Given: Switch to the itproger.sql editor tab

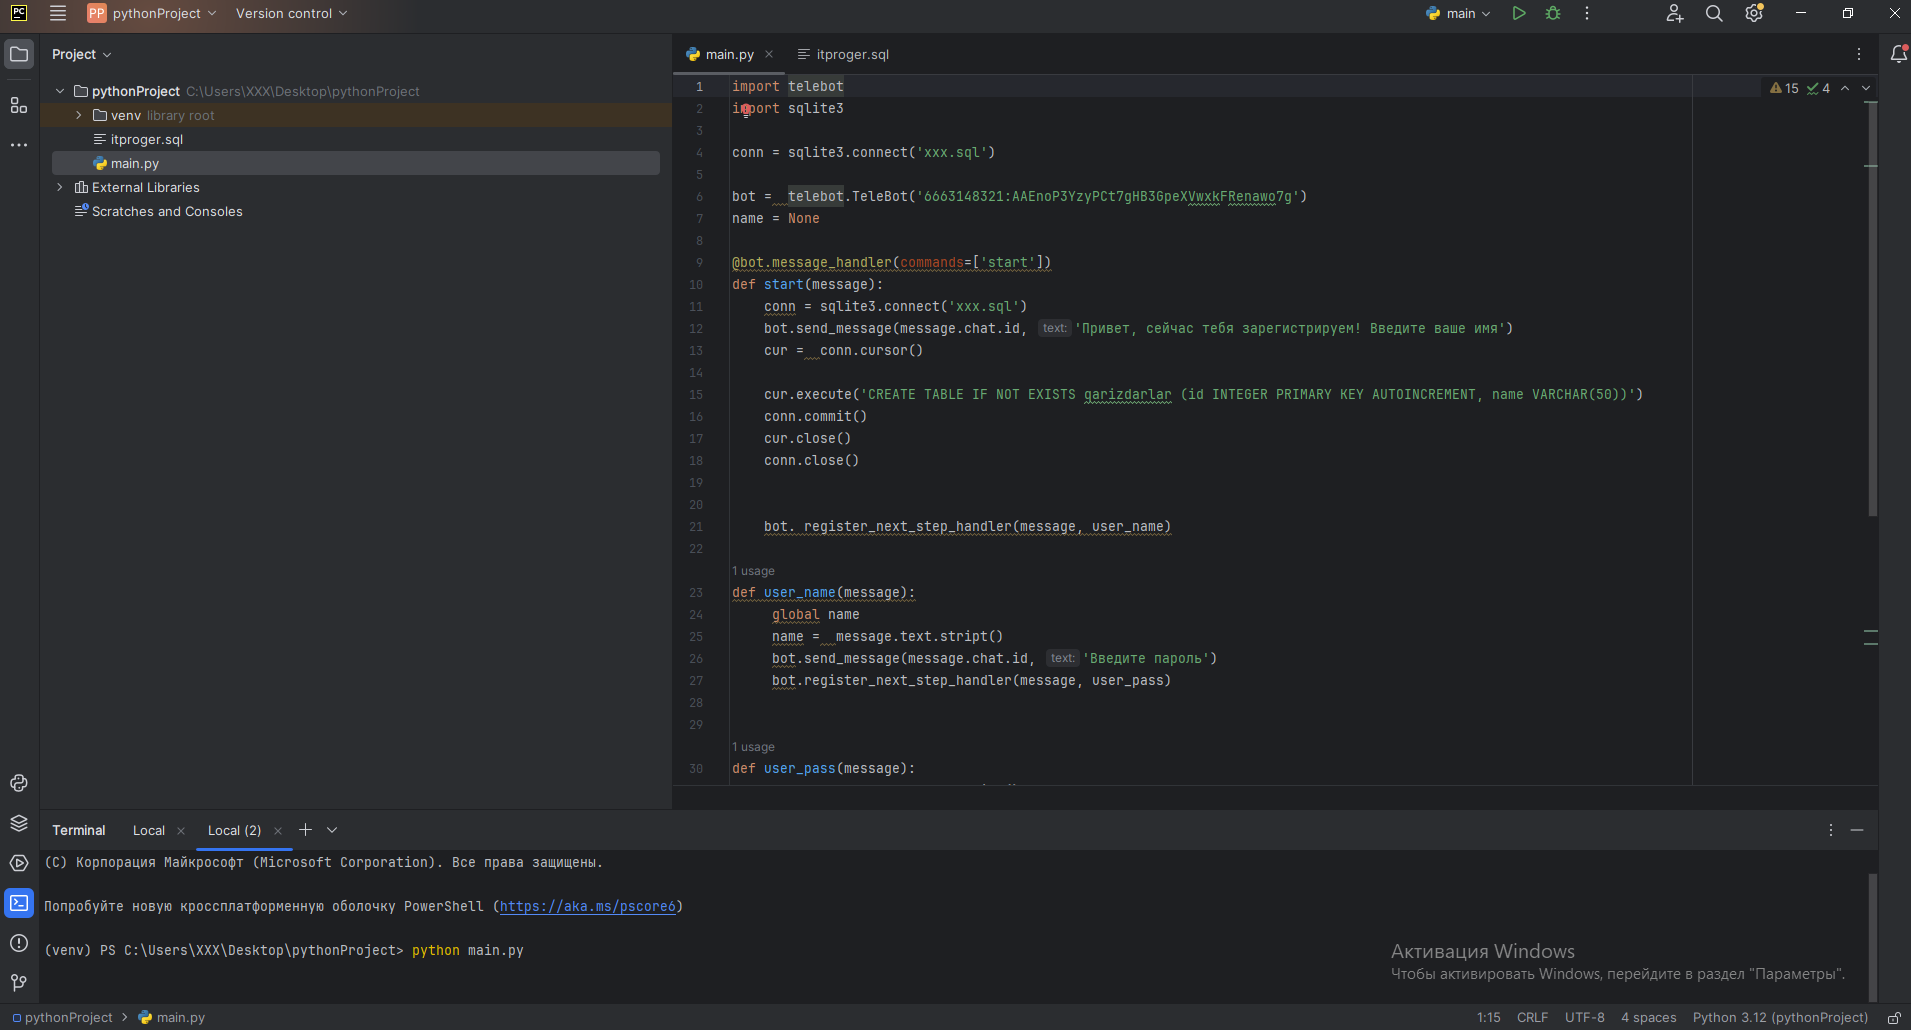Looking at the screenshot, I should pos(843,54).
